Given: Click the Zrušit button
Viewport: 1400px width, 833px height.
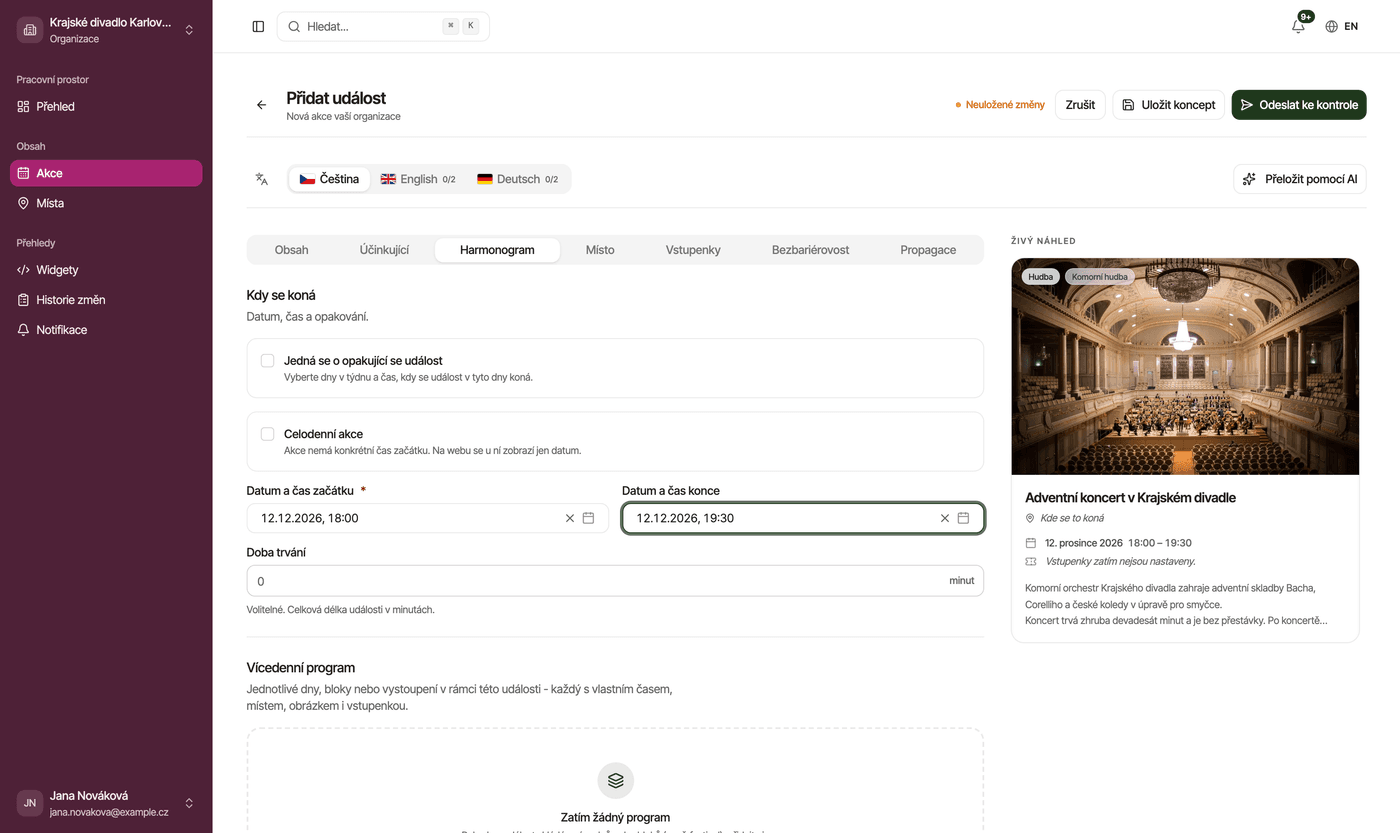Looking at the screenshot, I should tap(1080, 105).
